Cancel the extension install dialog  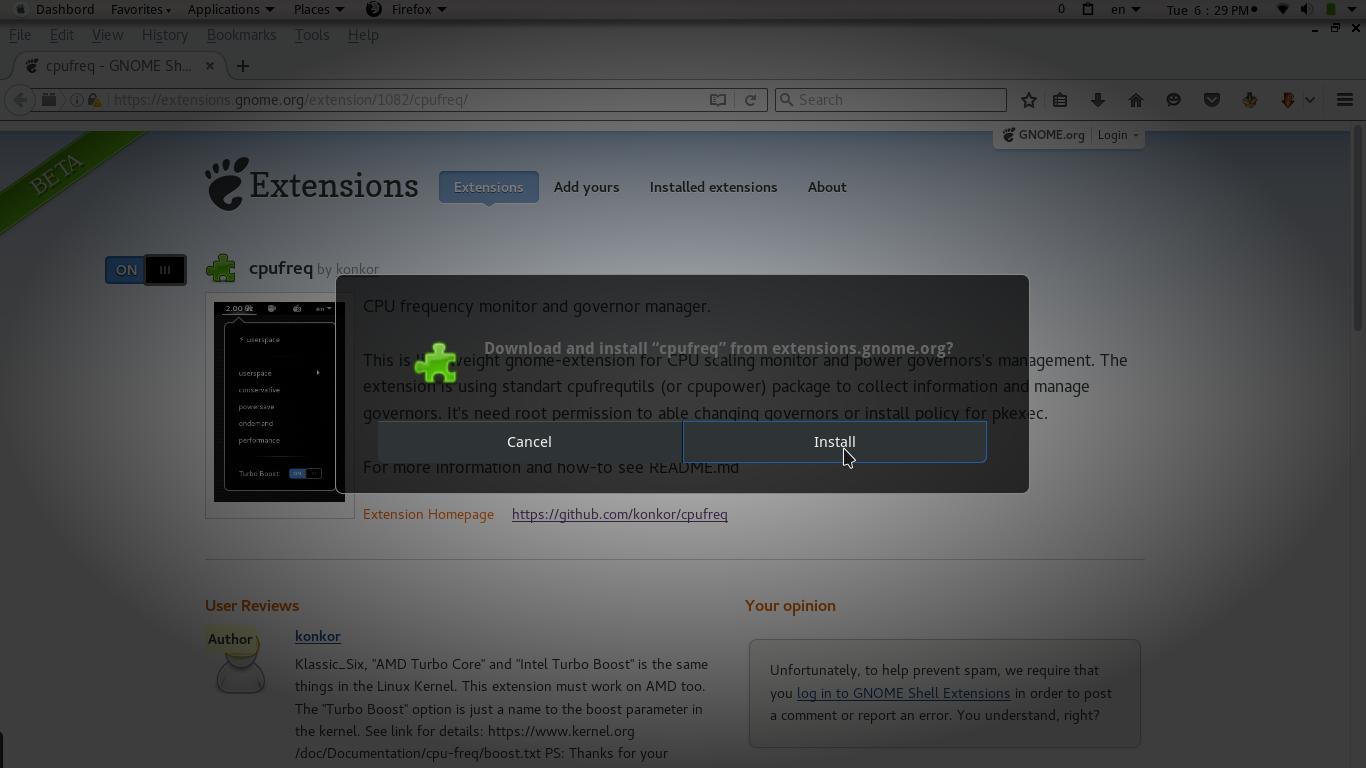tap(529, 442)
